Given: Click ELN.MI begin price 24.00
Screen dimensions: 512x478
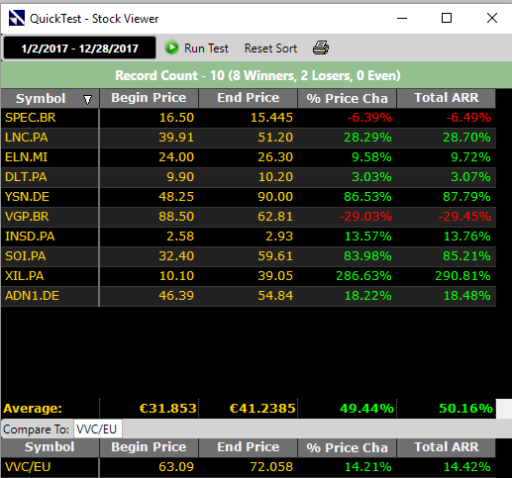Looking at the screenshot, I should click(176, 157).
